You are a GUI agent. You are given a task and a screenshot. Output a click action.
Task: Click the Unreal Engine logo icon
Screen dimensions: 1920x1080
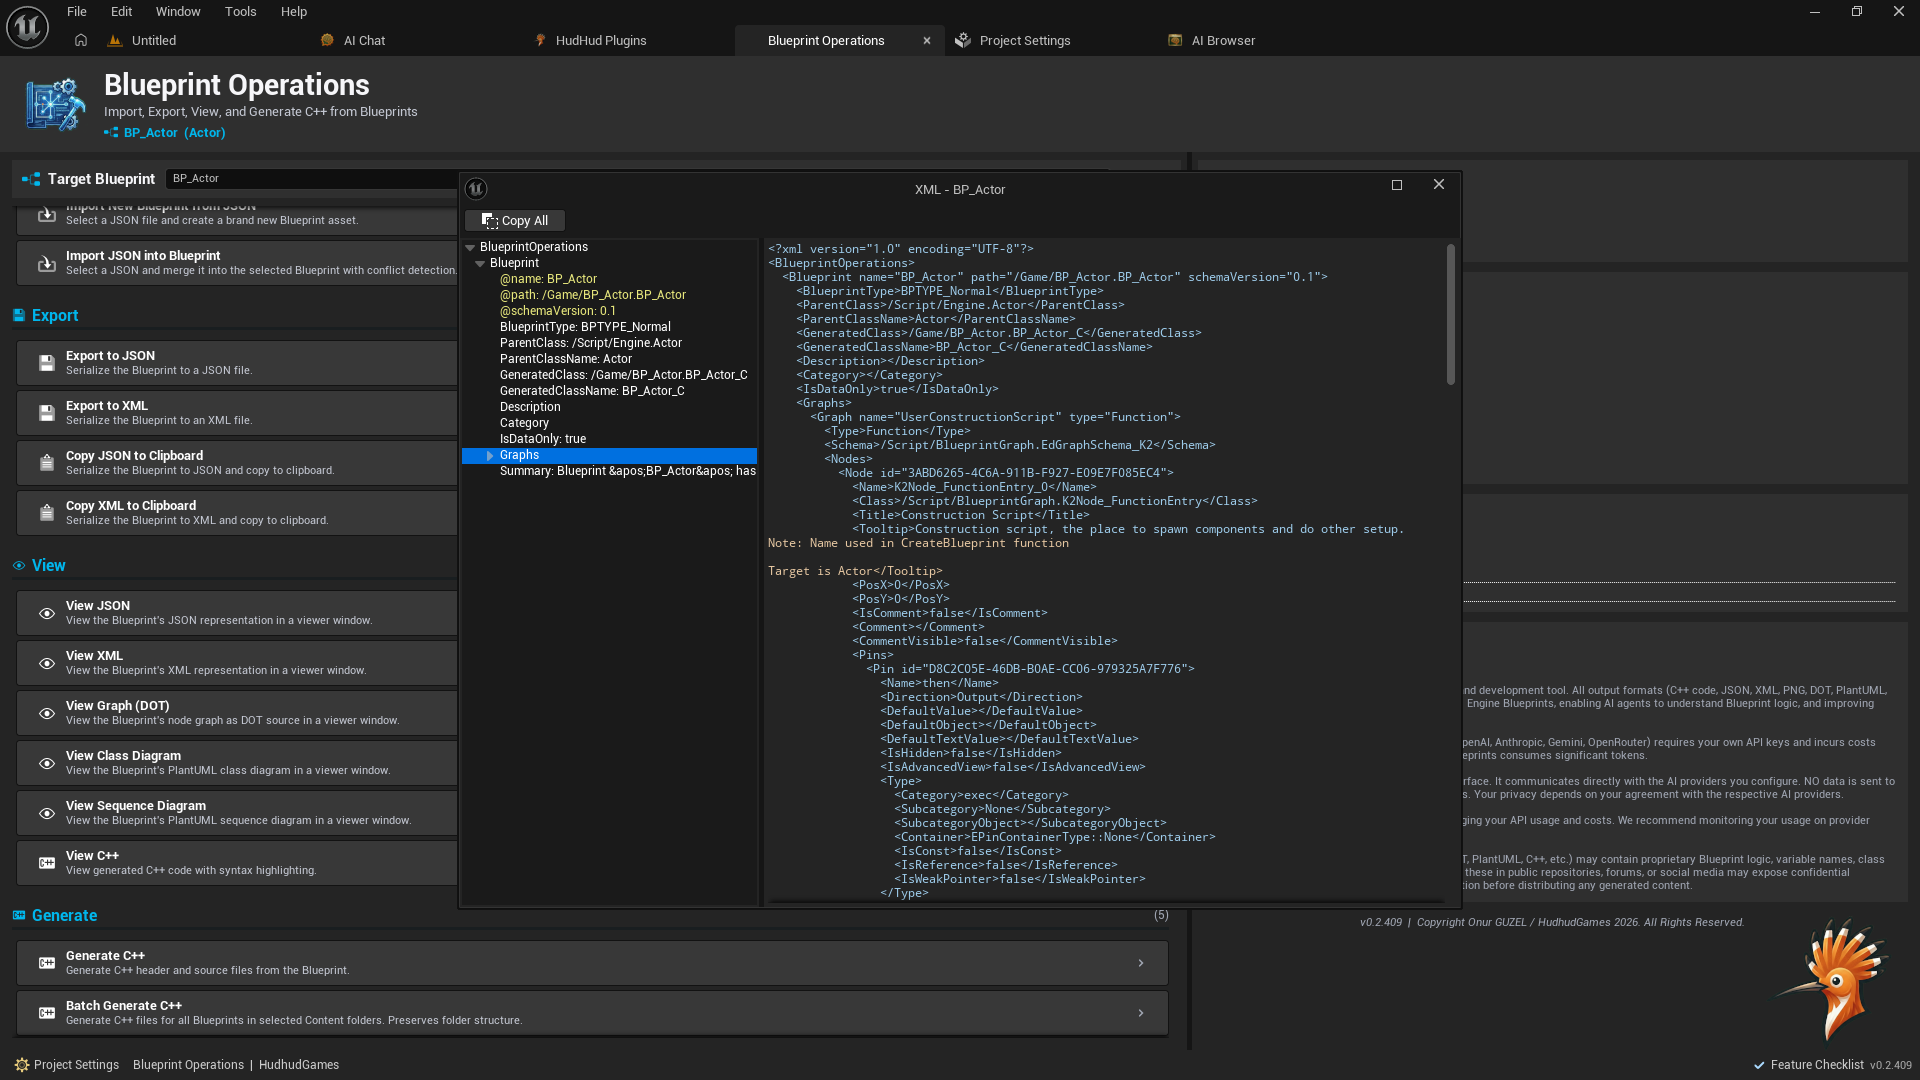tap(27, 27)
